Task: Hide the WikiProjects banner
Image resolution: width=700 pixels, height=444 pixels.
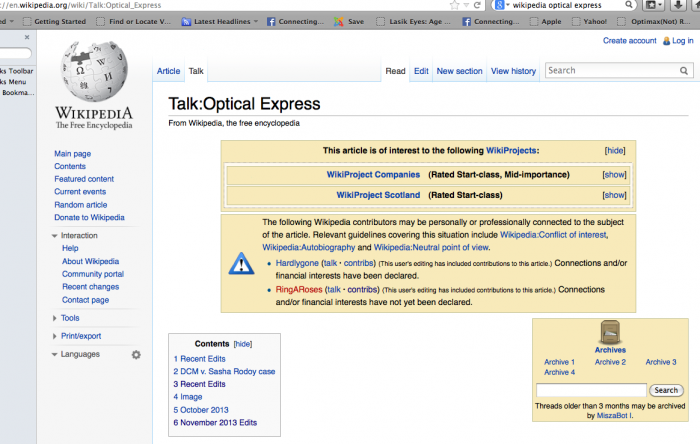Action: pyautogui.click(x=615, y=151)
